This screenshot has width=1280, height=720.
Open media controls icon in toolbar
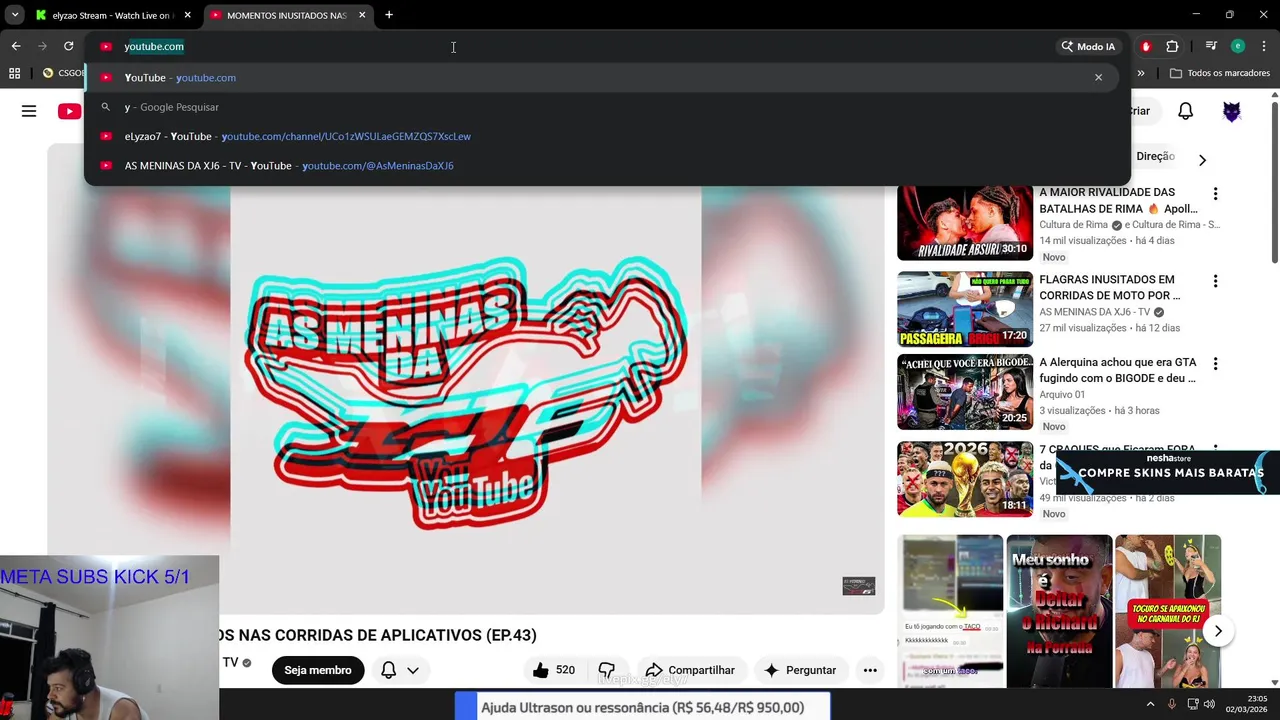1211,46
